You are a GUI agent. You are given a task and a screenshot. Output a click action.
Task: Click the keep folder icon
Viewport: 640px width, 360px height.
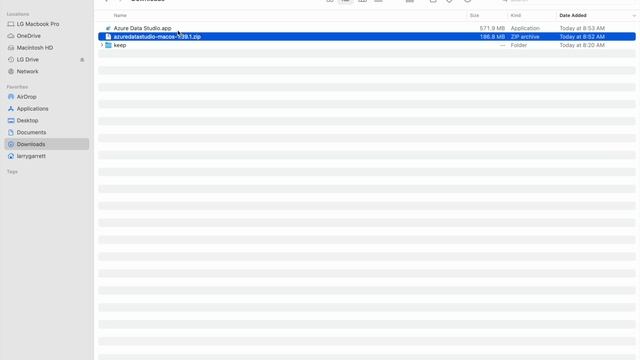coord(108,45)
